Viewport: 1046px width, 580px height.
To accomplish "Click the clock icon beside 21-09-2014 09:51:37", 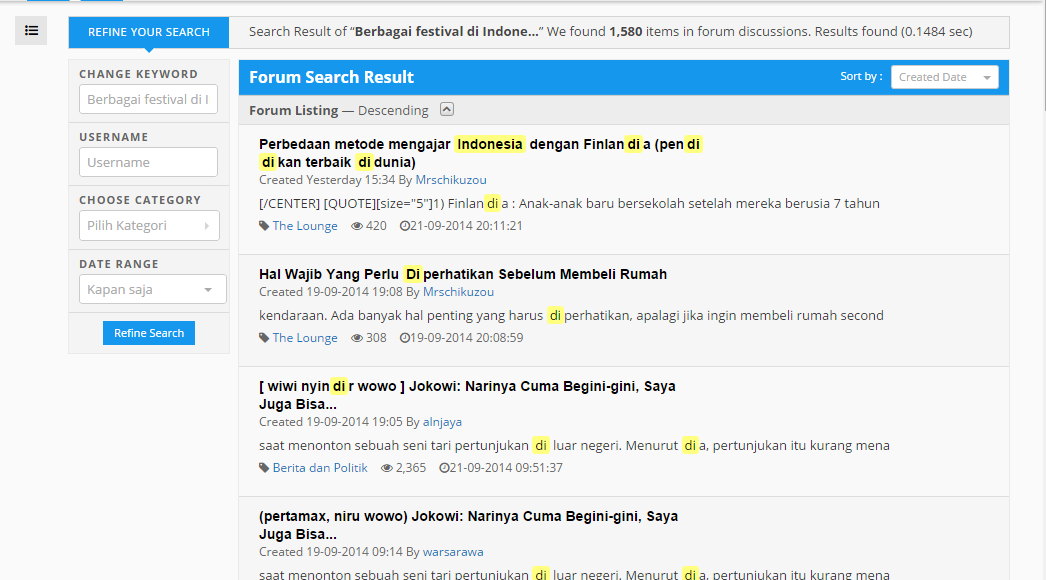I will (x=444, y=469).
